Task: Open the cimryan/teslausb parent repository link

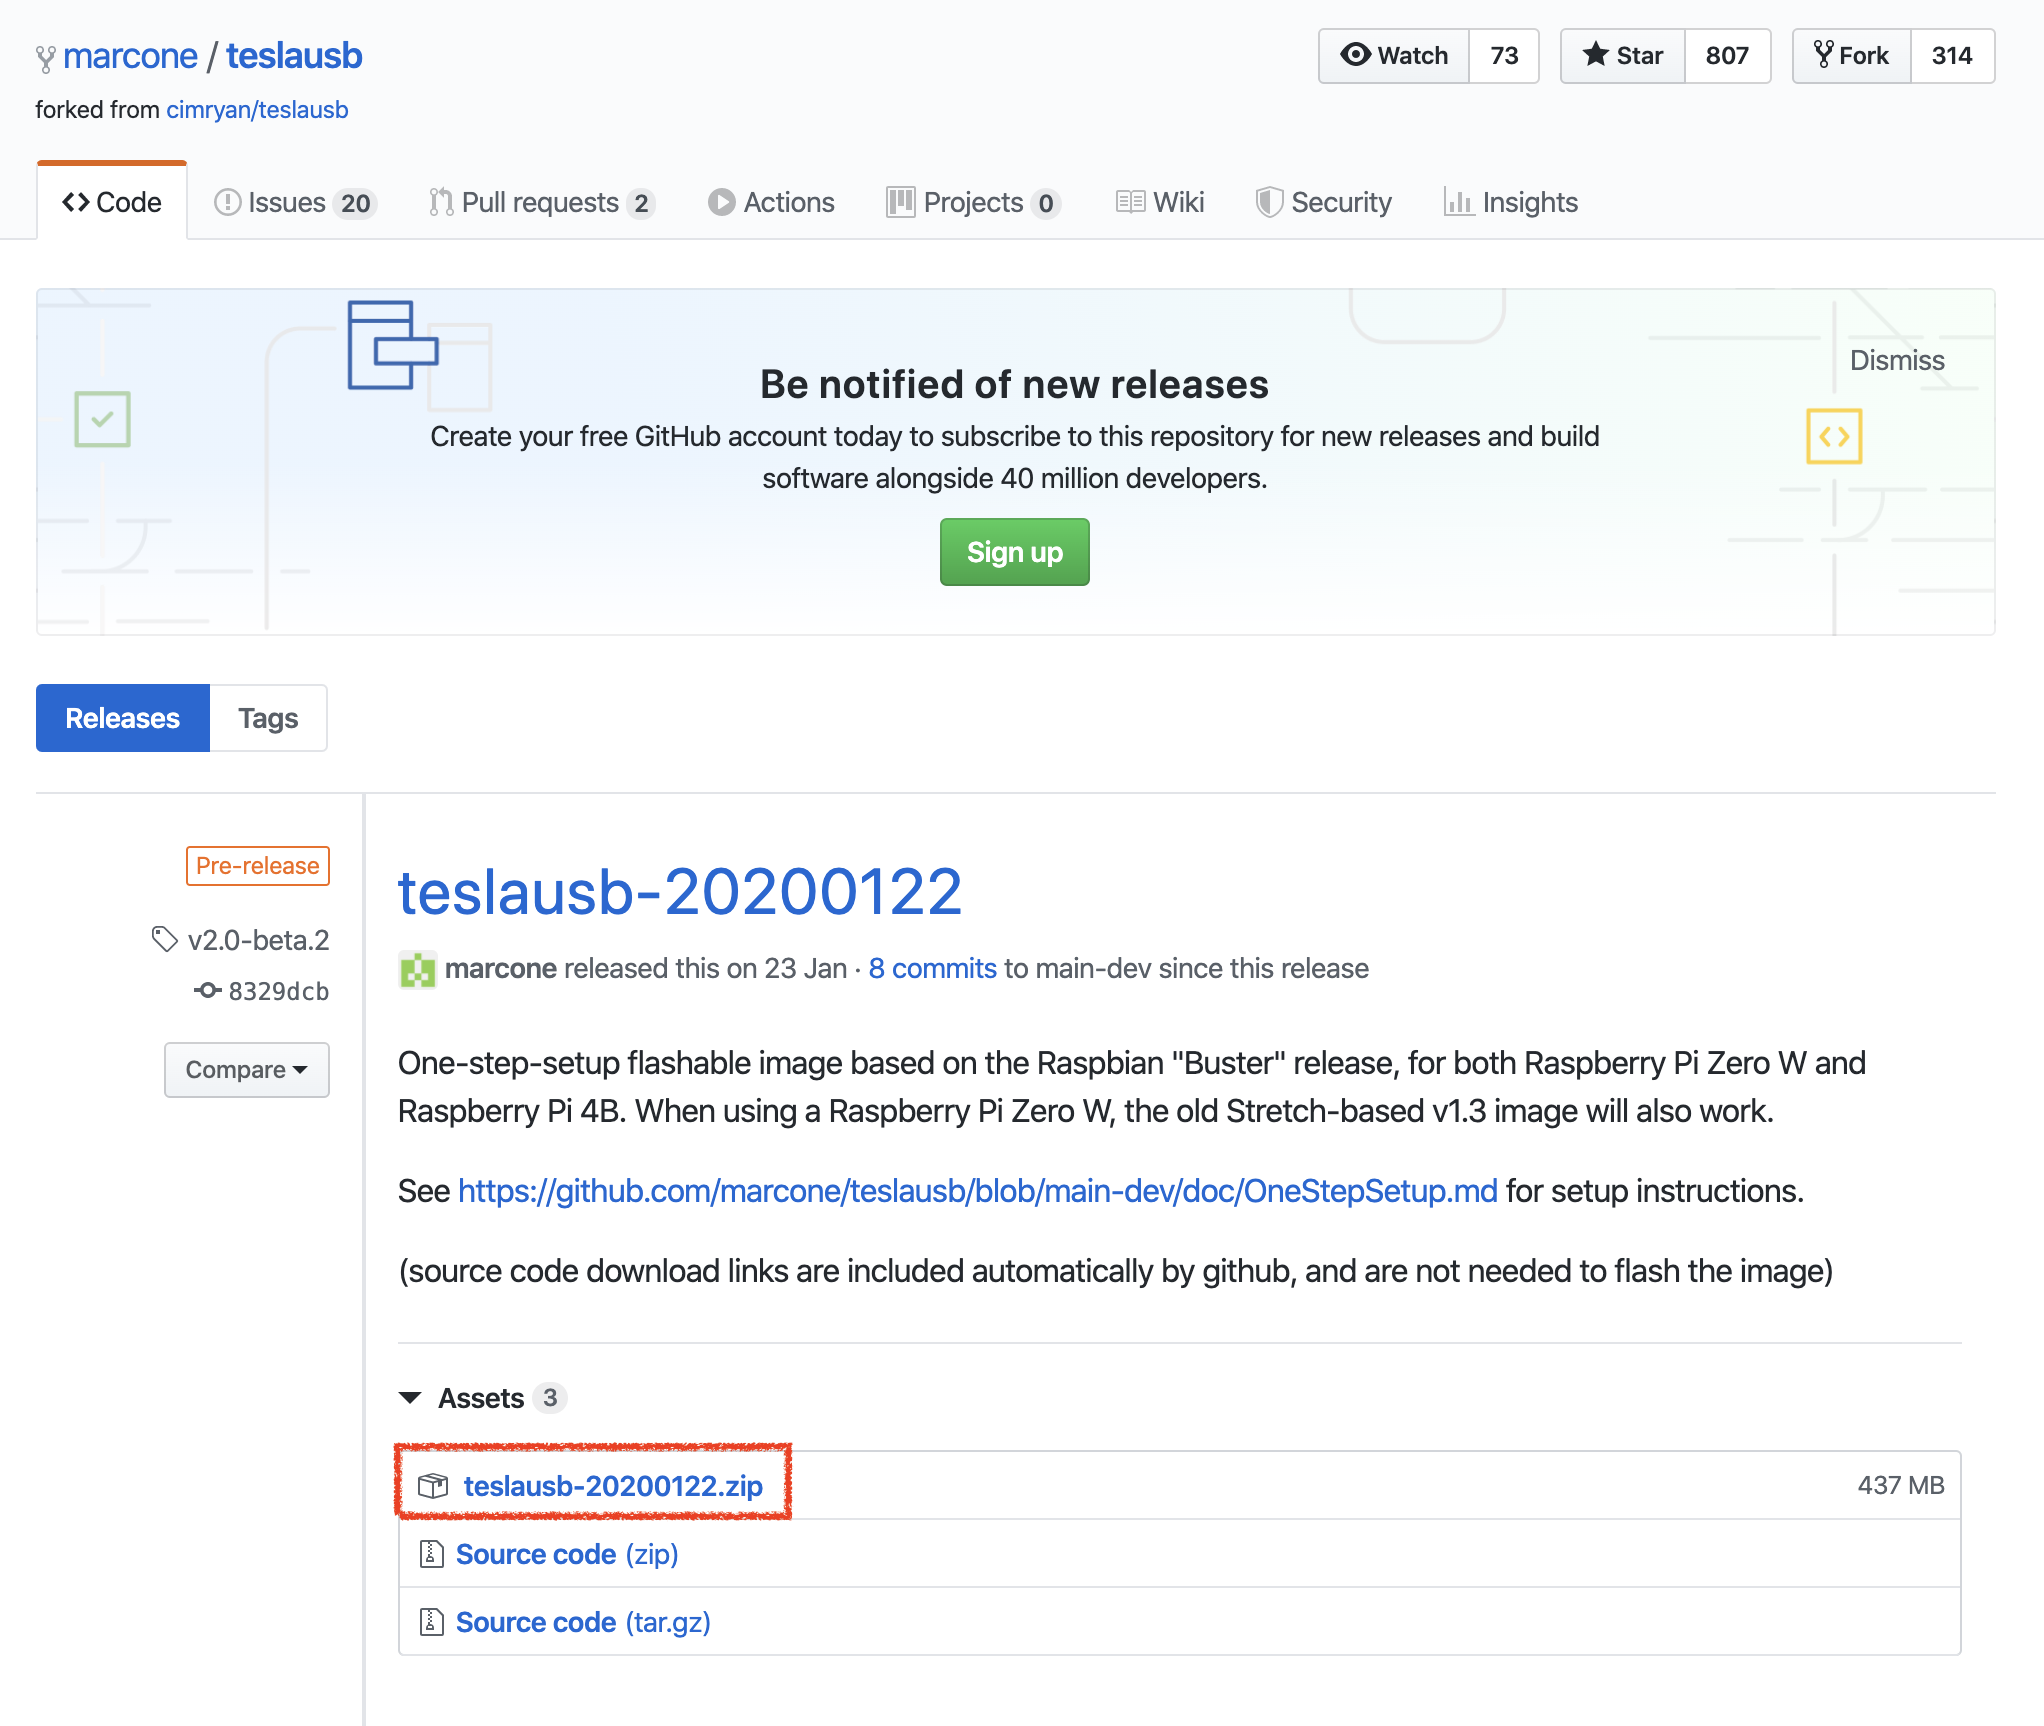Action: pos(257,110)
